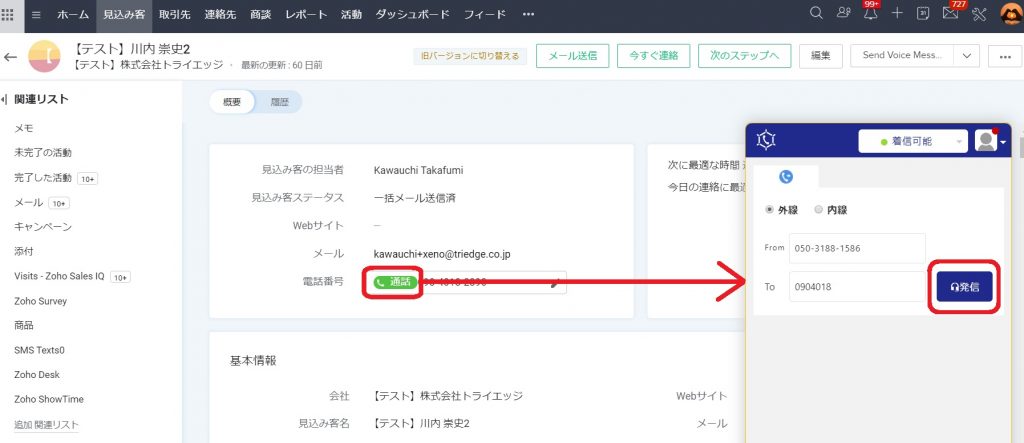1024x443 pixels.
Task: Click the lead's round avatar image
Action: [44, 56]
